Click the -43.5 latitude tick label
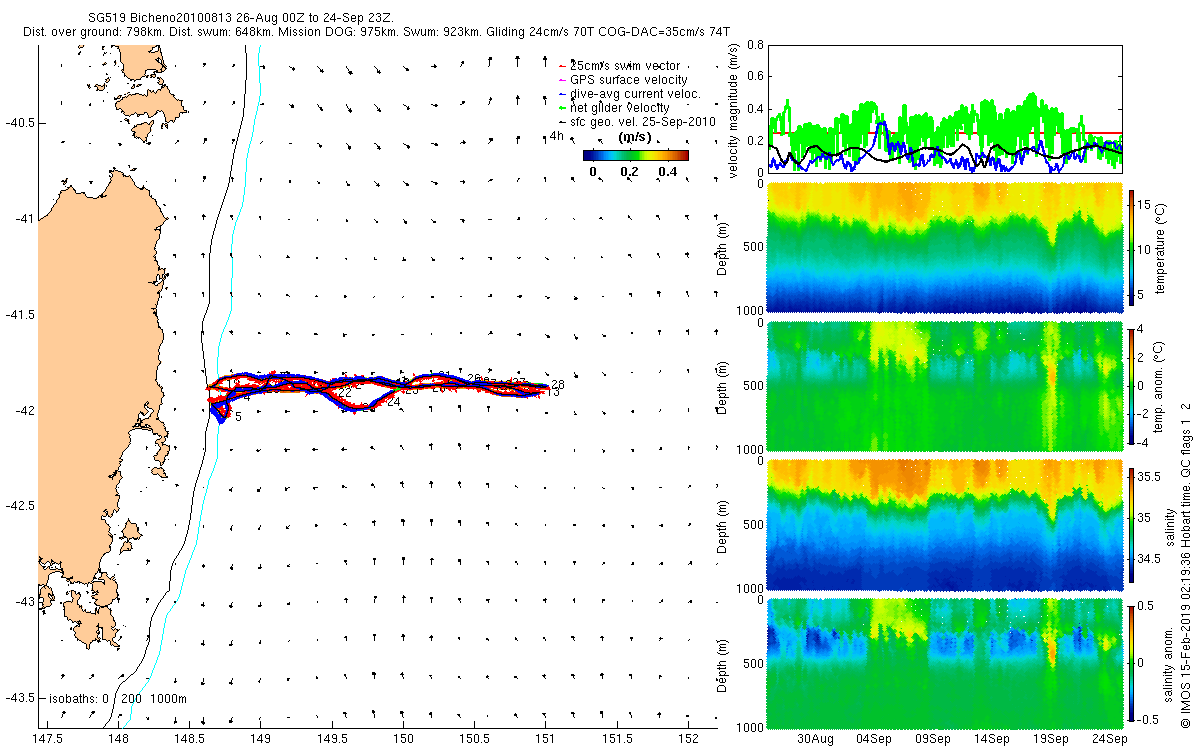Viewport: 1200px width, 750px height. click(18, 697)
